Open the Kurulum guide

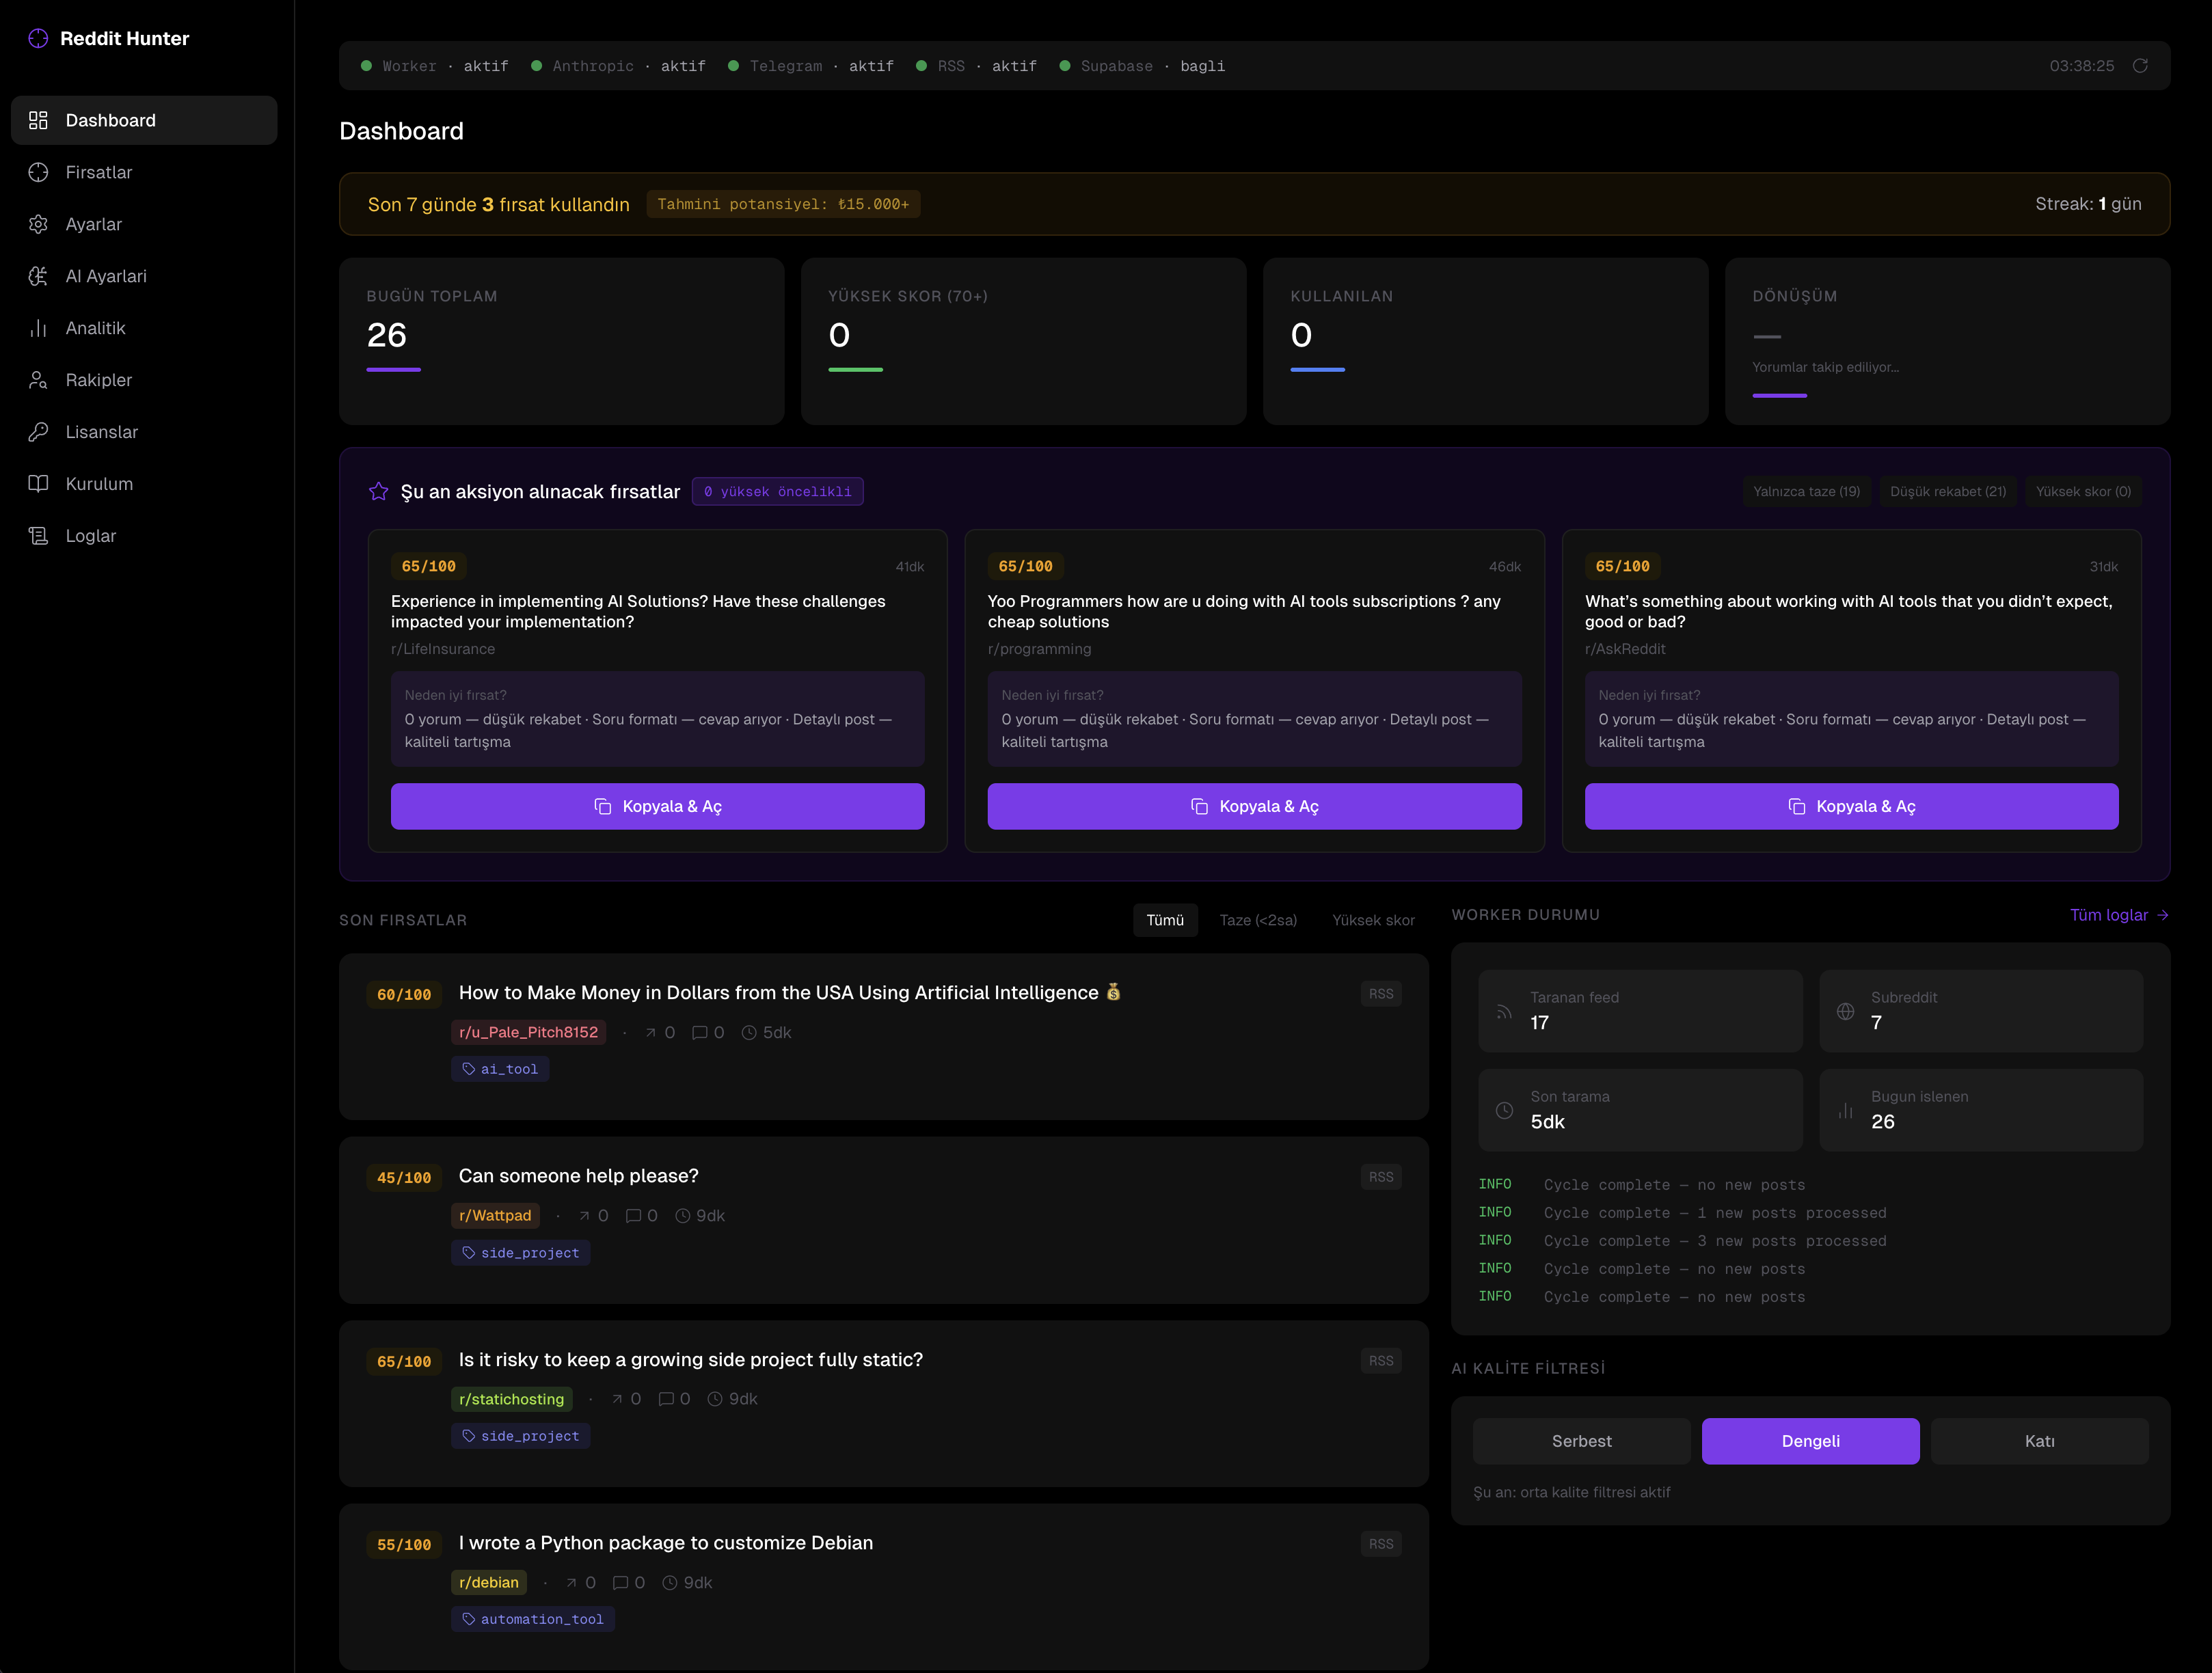(x=98, y=484)
